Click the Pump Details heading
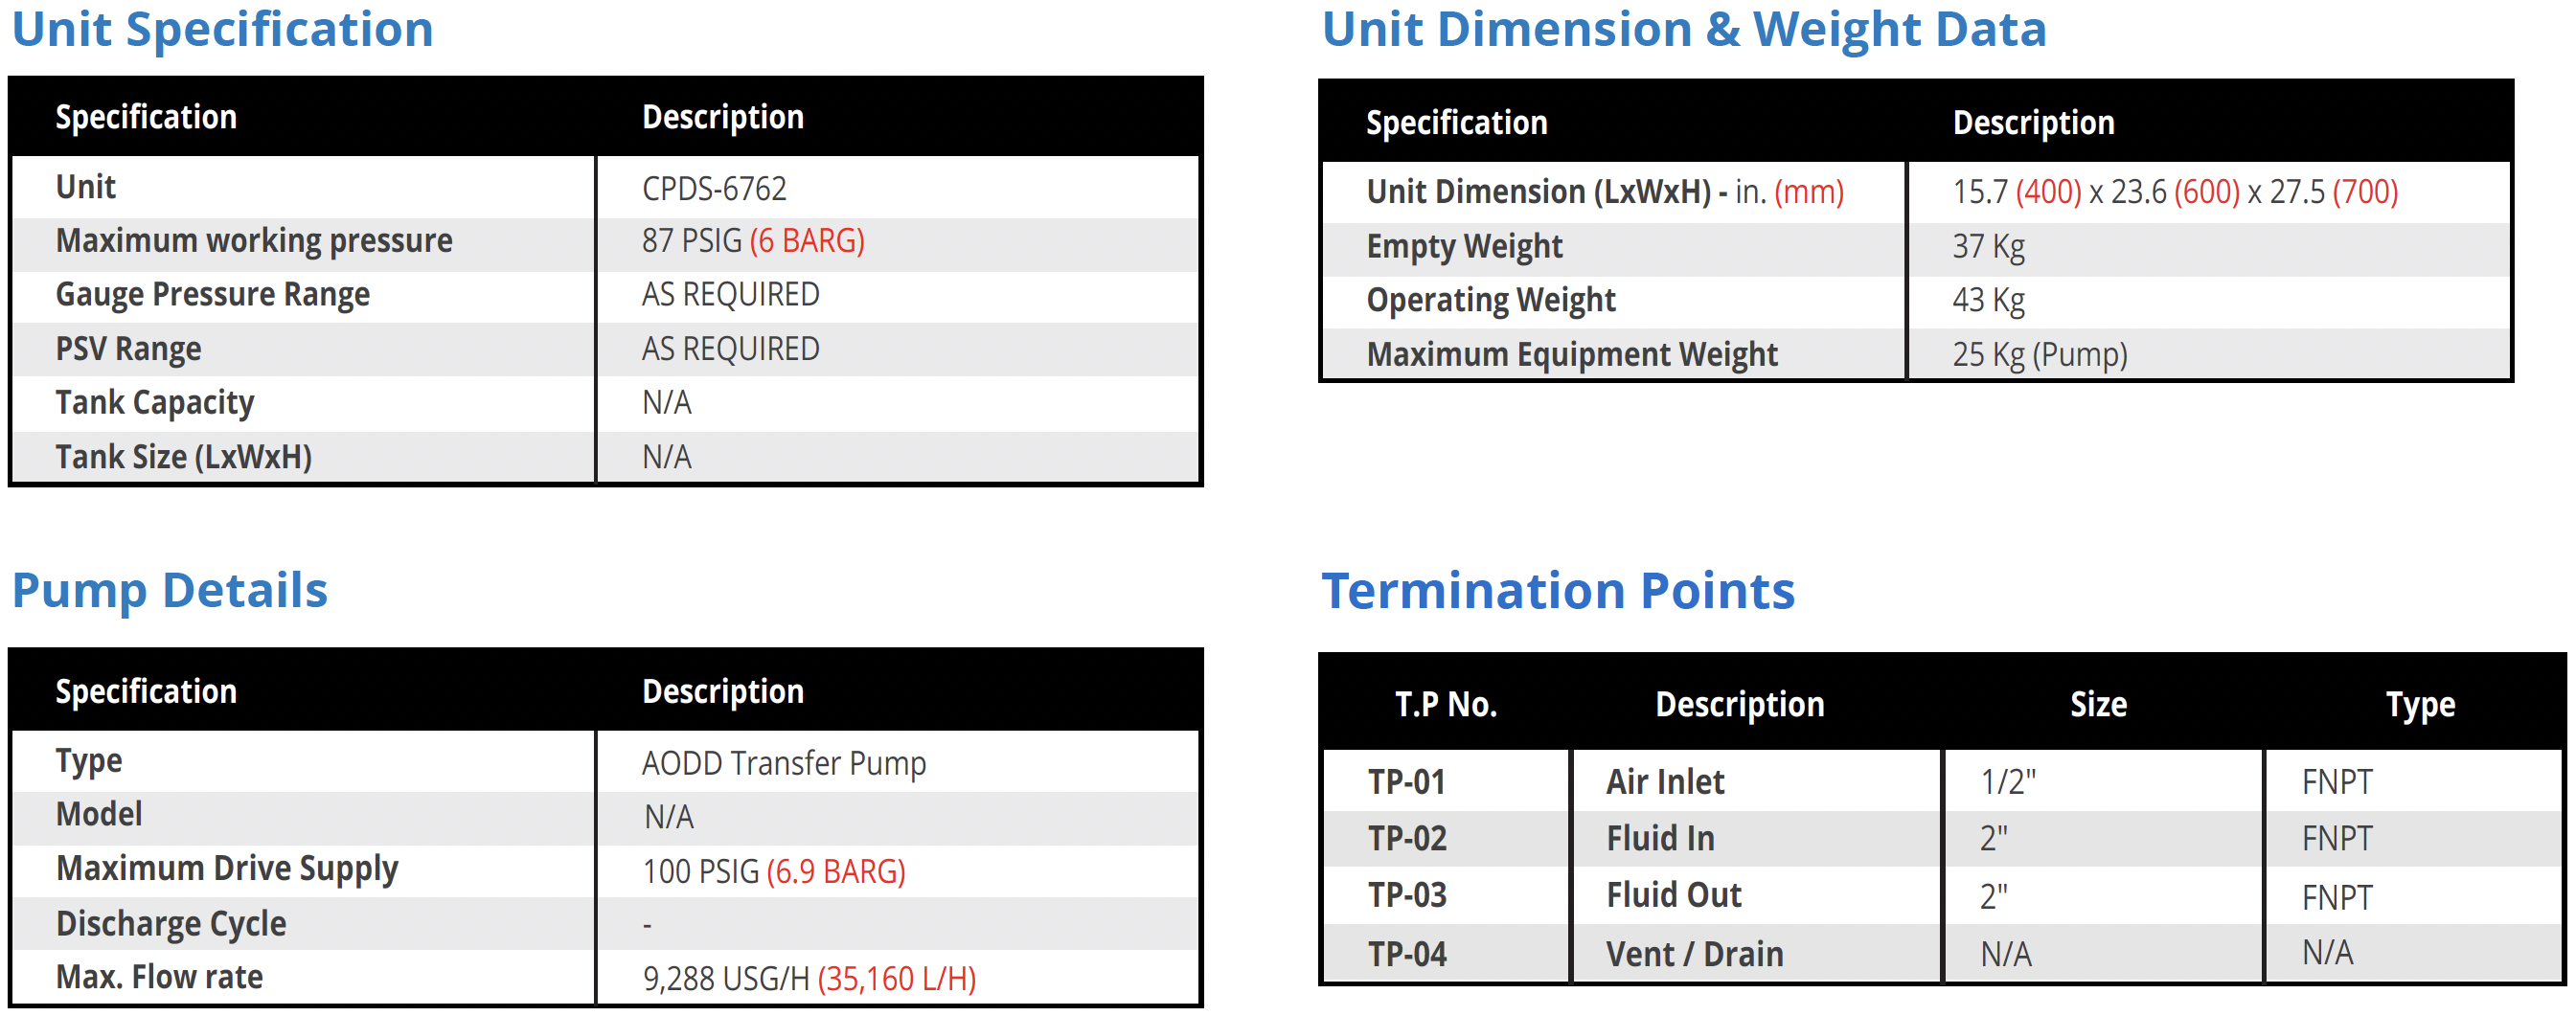This screenshot has width=2576, height=1016. point(170,590)
